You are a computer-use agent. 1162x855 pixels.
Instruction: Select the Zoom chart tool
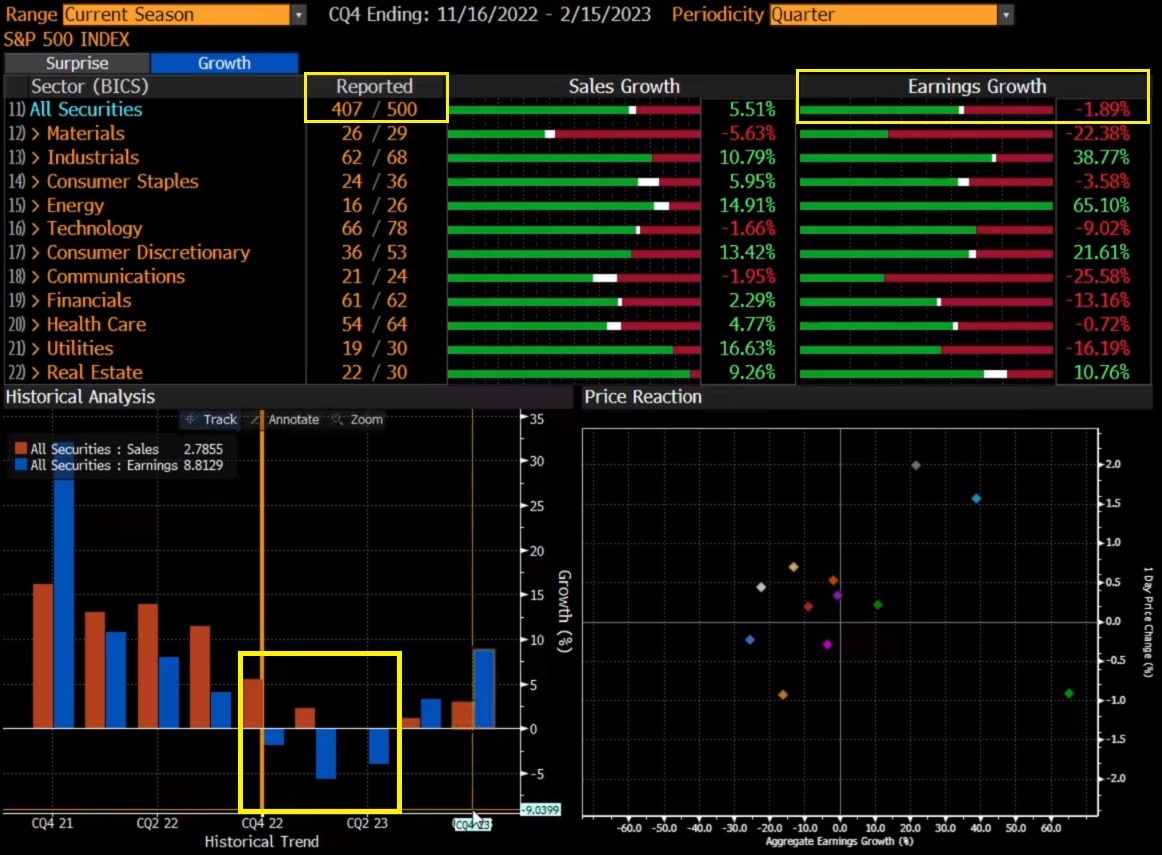pyautogui.click(x=358, y=419)
